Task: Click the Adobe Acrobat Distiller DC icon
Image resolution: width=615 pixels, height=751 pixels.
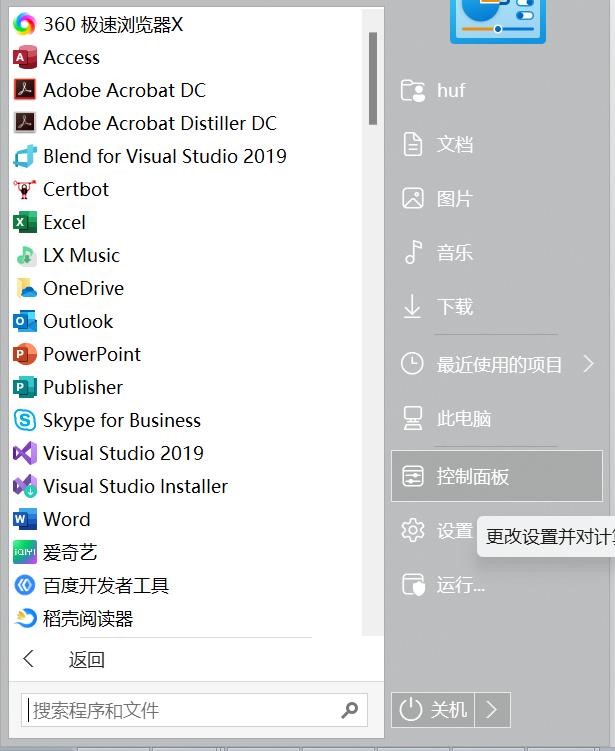Action: [x=24, y=123]
